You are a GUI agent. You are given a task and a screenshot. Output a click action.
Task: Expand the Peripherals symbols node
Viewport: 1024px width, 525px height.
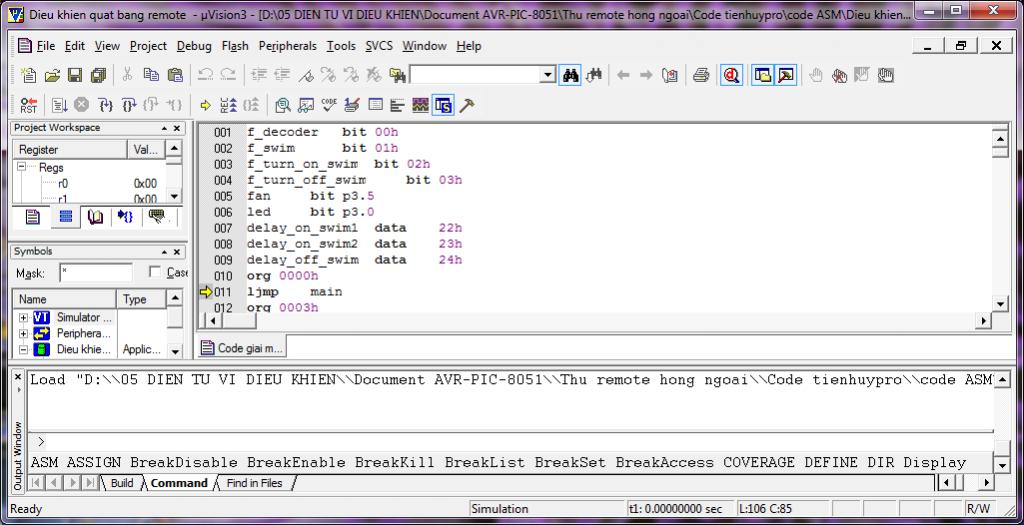(x=24, y=333)
